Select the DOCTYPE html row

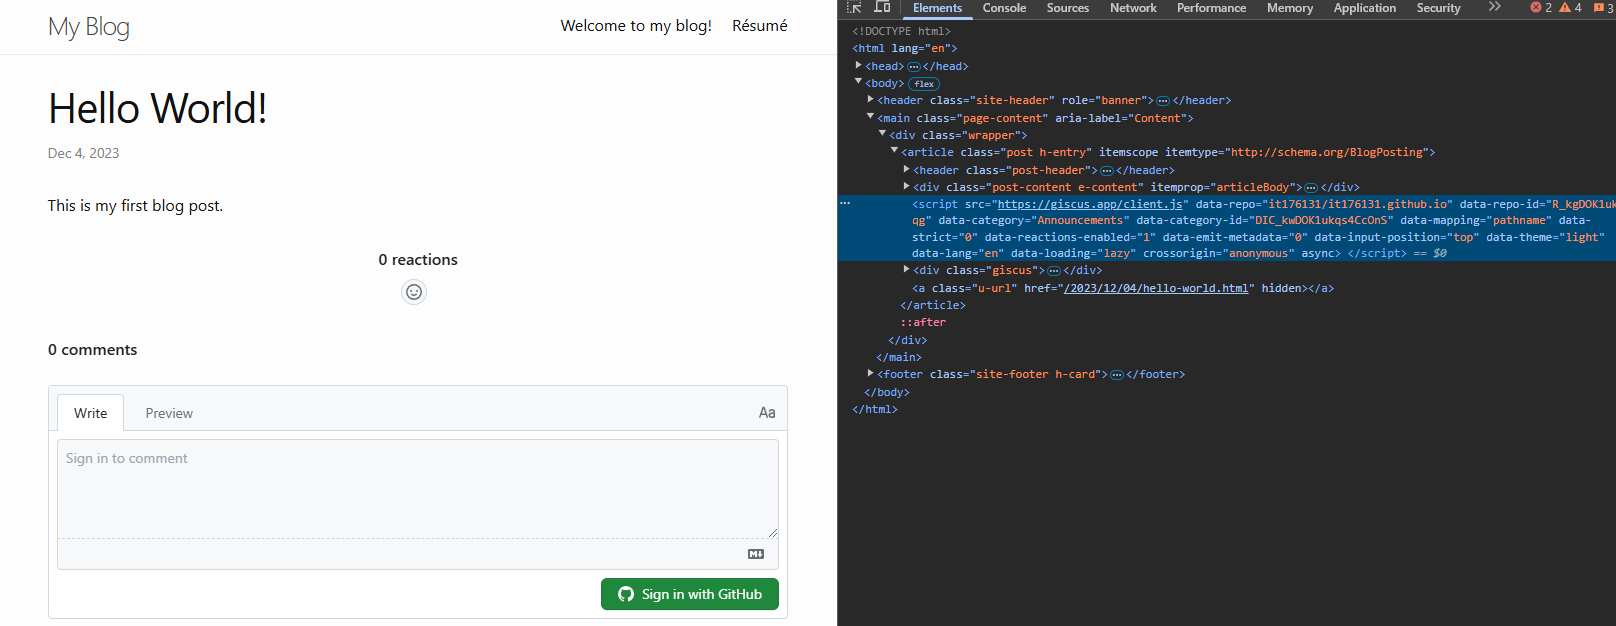[x=901, y=31]
